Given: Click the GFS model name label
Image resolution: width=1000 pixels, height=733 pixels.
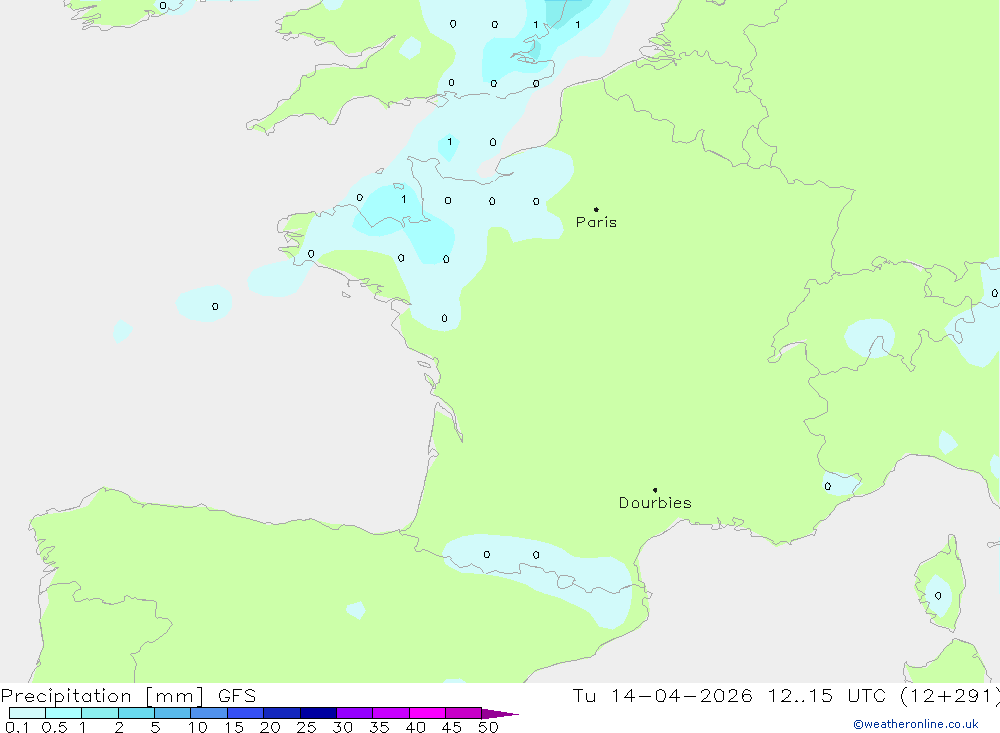Looking at the screenshot, I should tap(237, 695).
